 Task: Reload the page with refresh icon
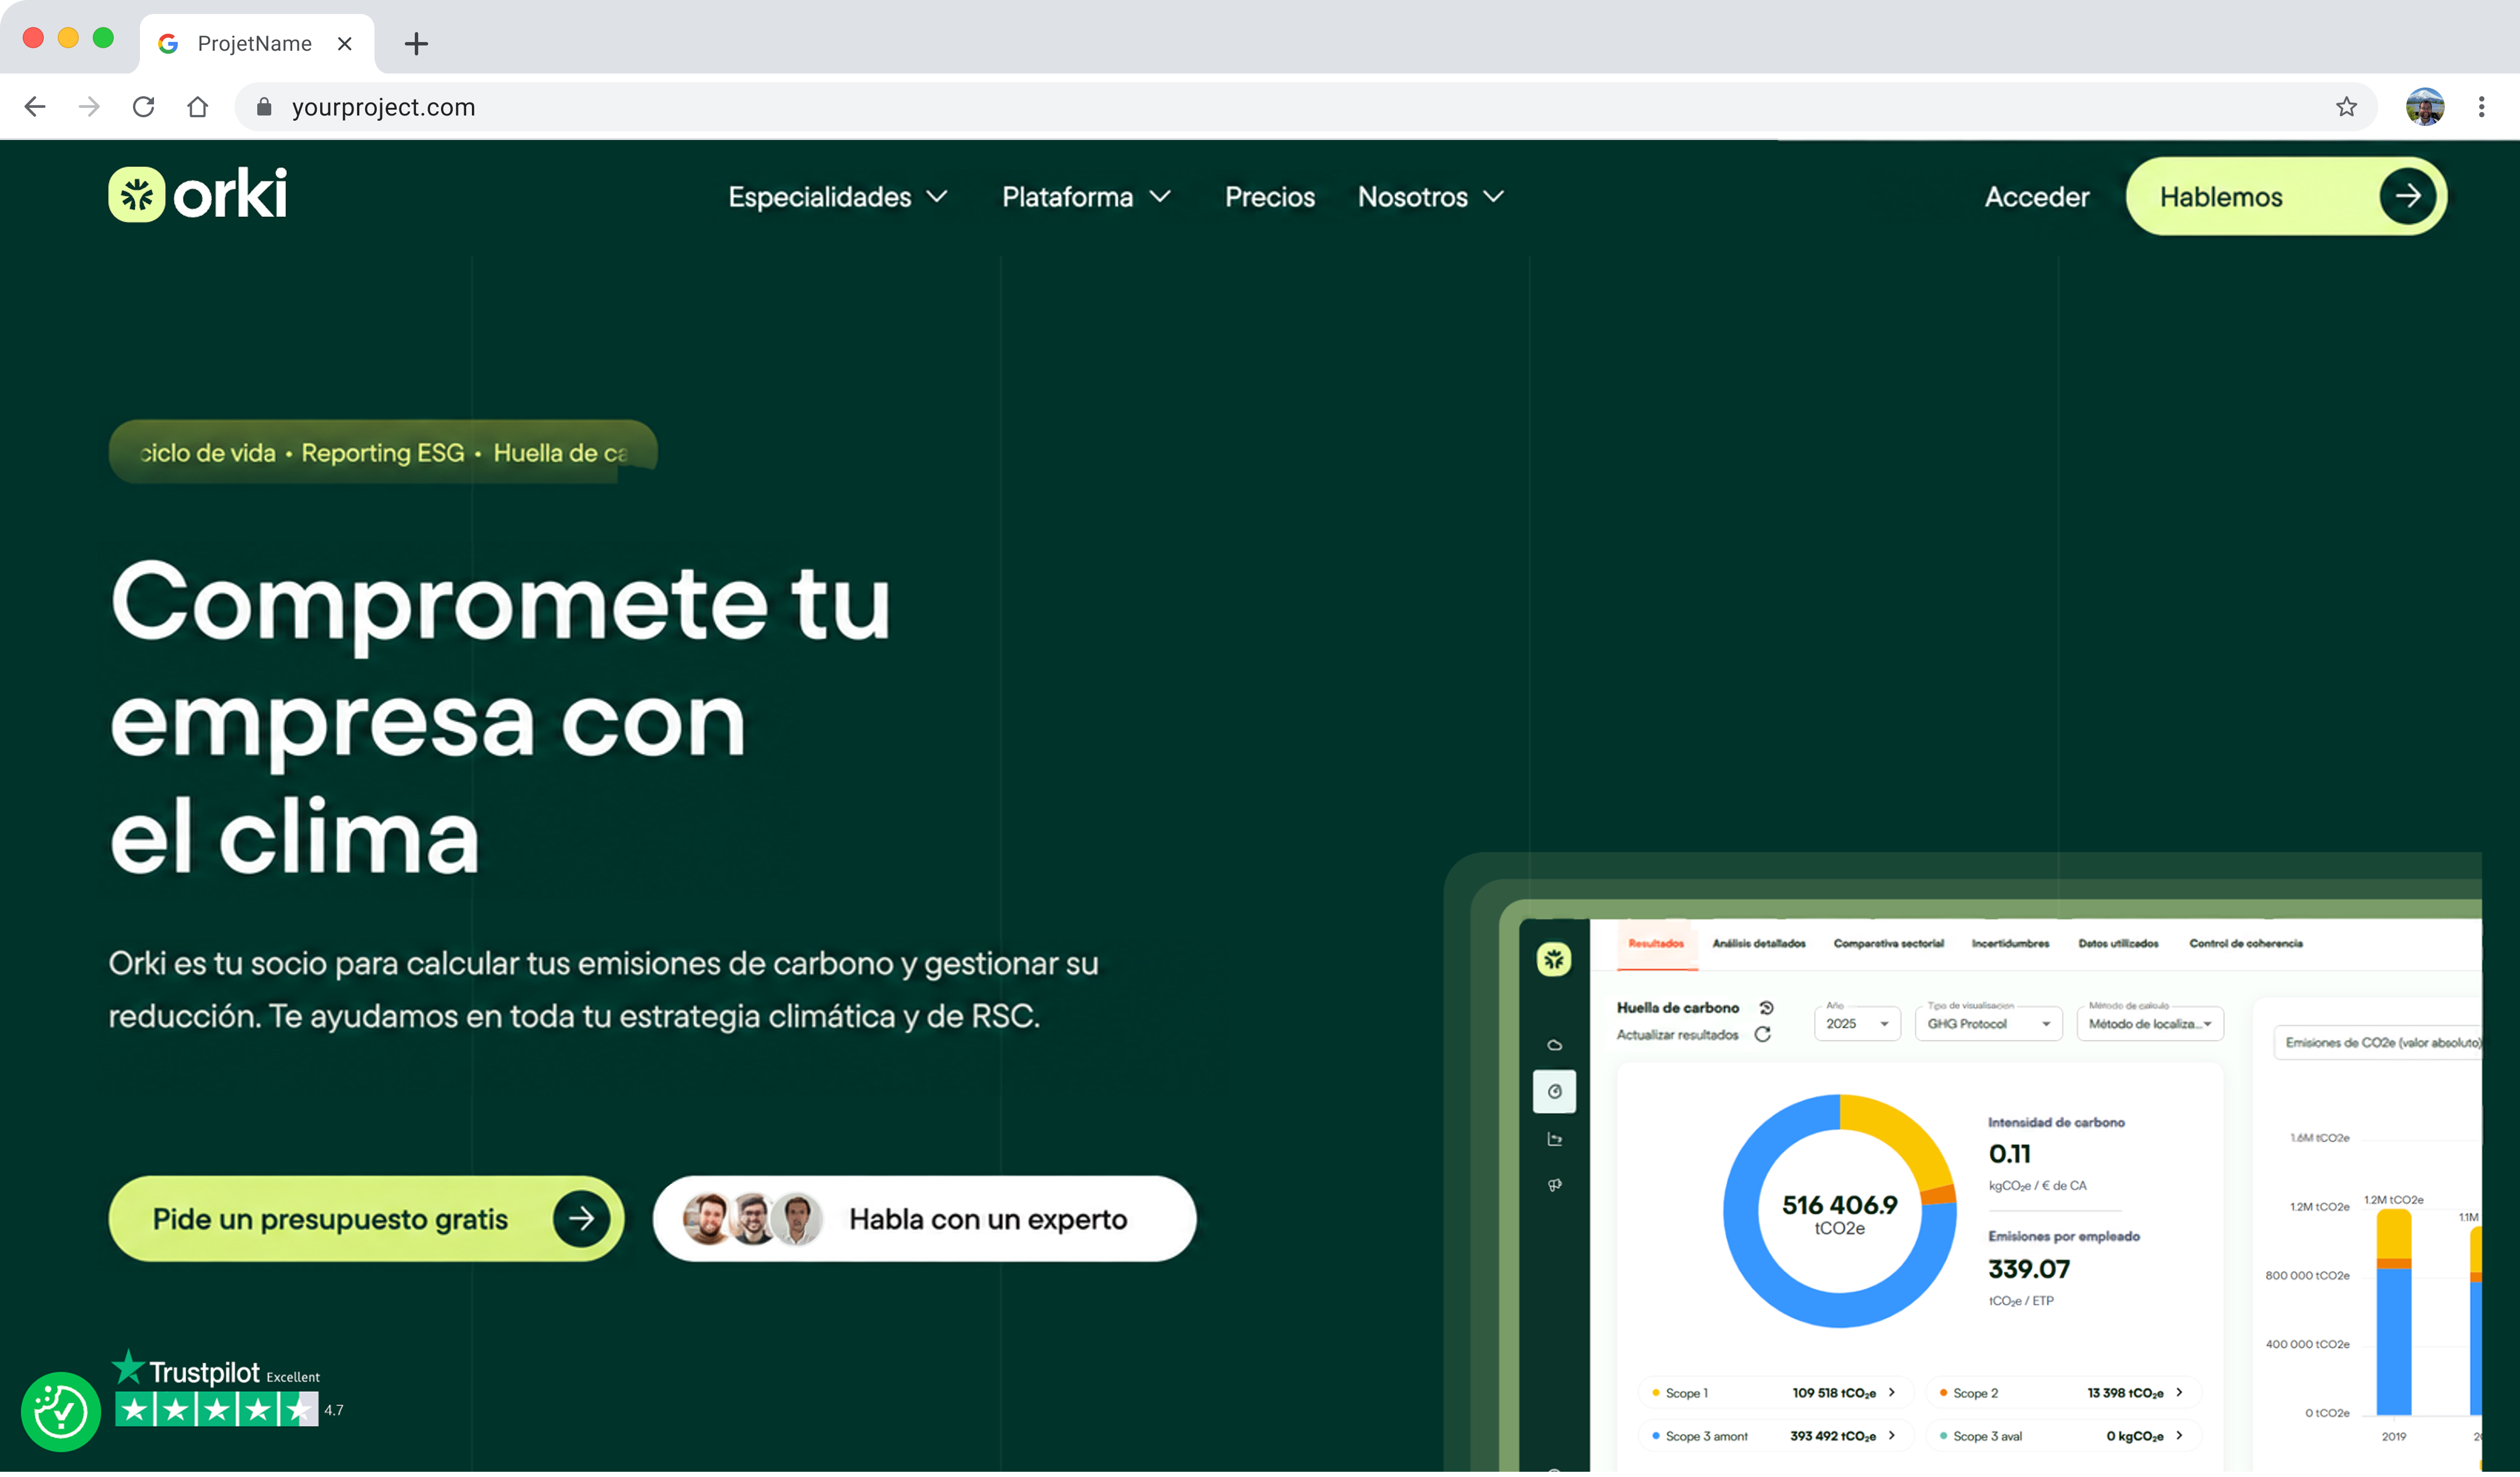coord(143,107)
